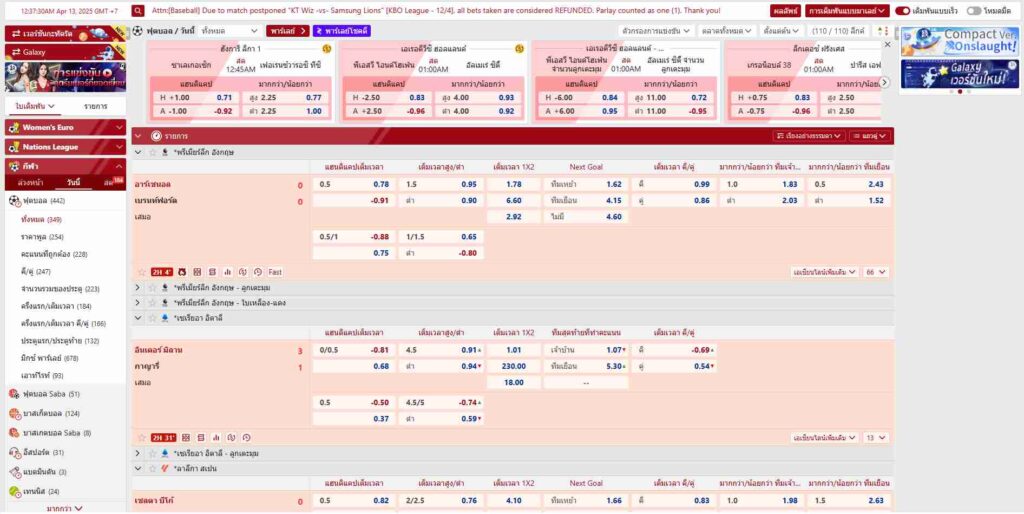Close the featured matches panel with the X

point(886,45)
